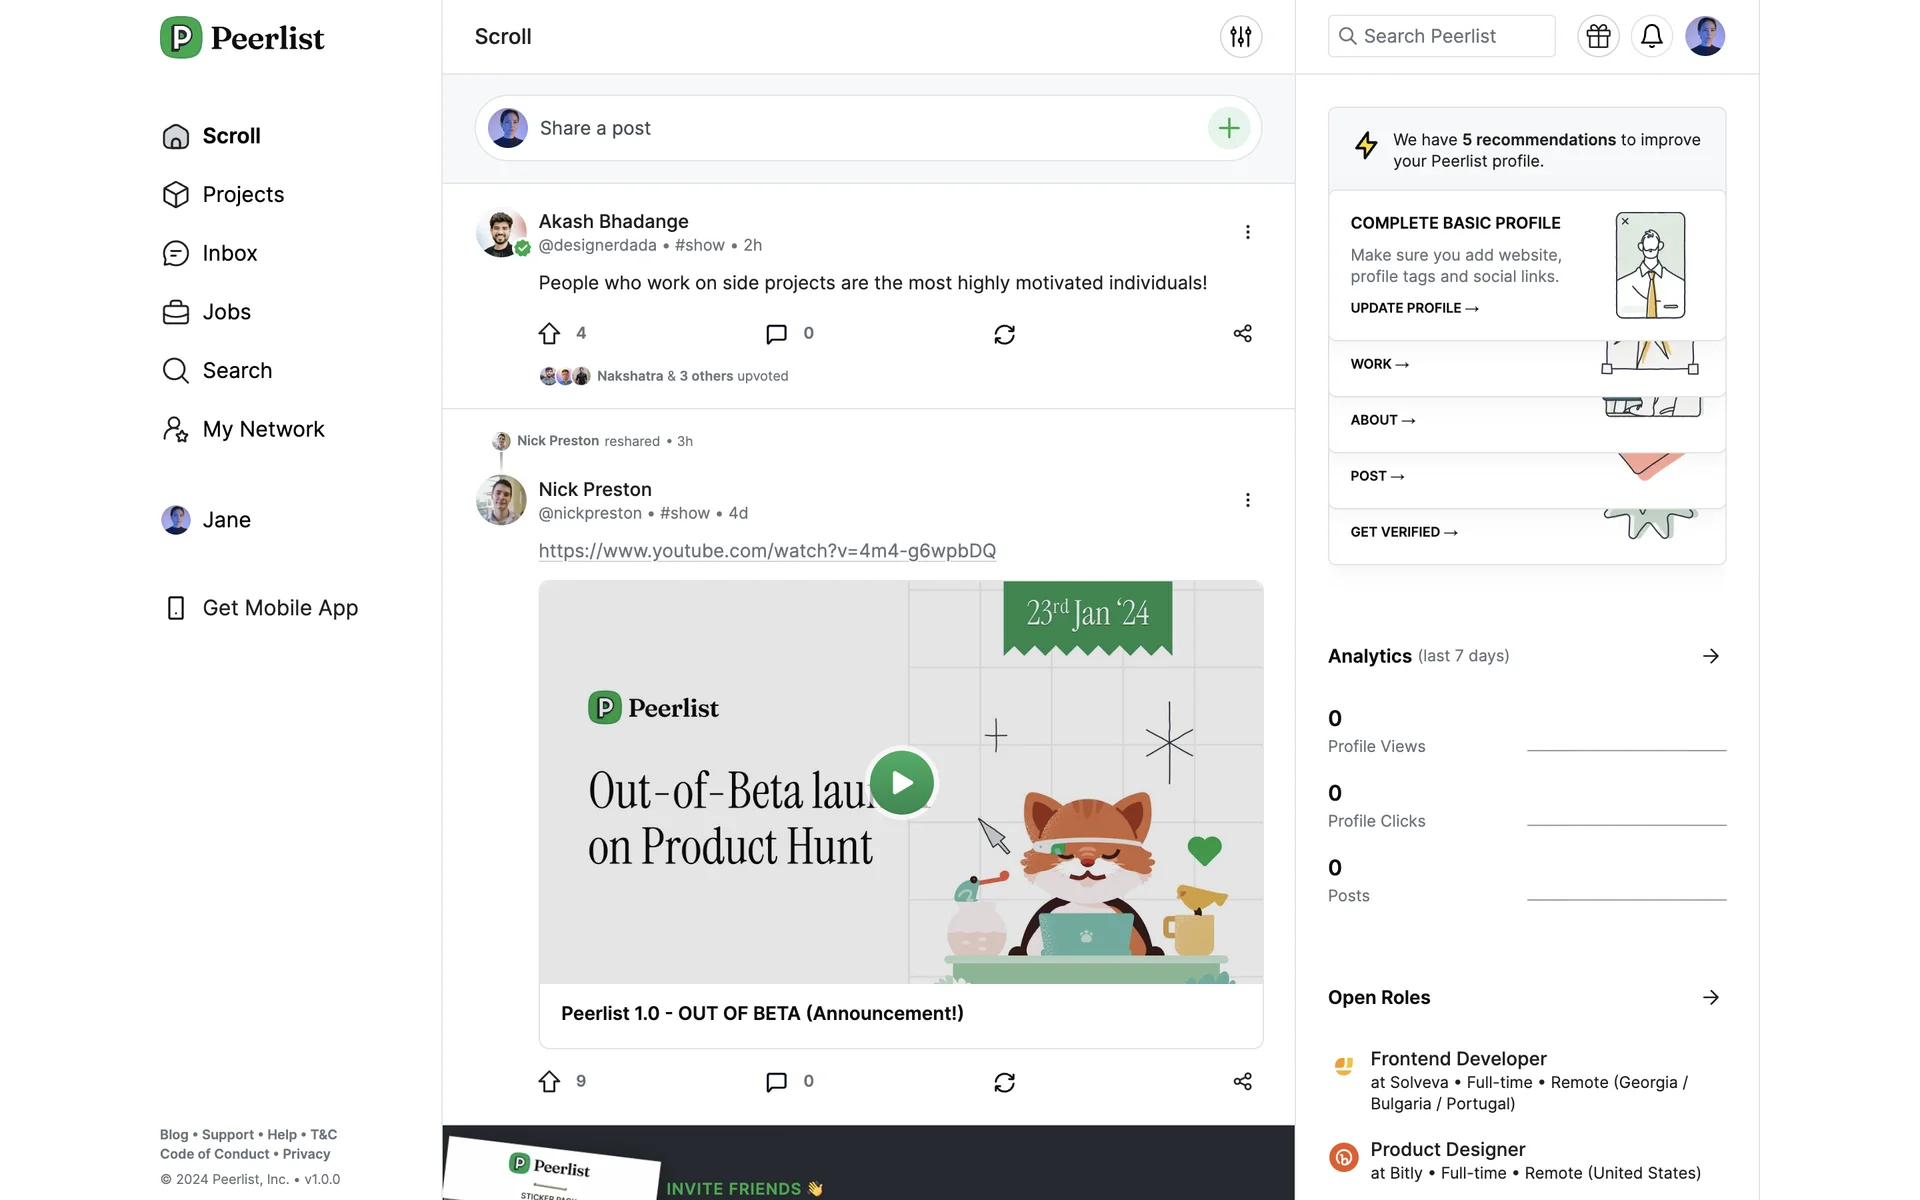Open the notifications bell

(1652, 37)
